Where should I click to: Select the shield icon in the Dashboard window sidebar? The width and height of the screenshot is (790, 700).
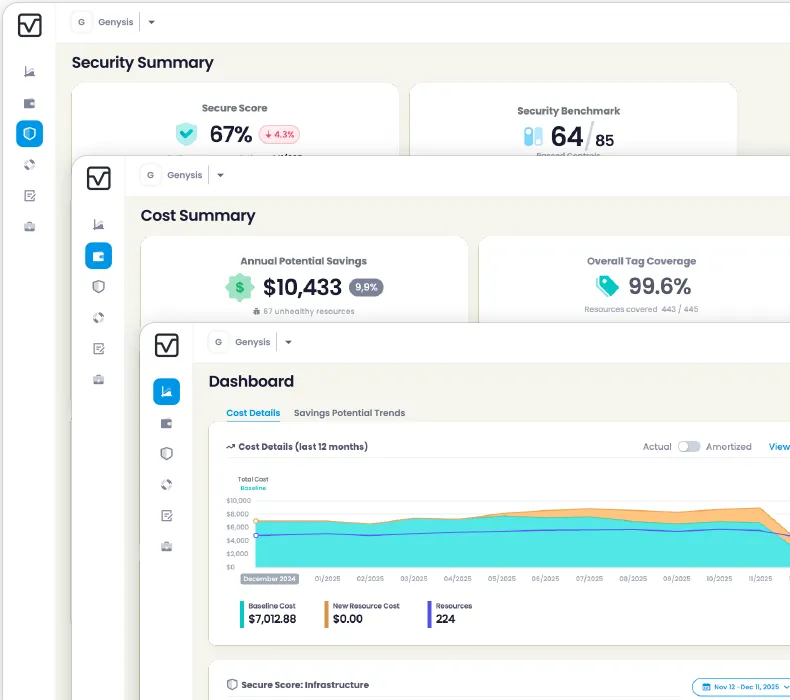click(166, 453)
